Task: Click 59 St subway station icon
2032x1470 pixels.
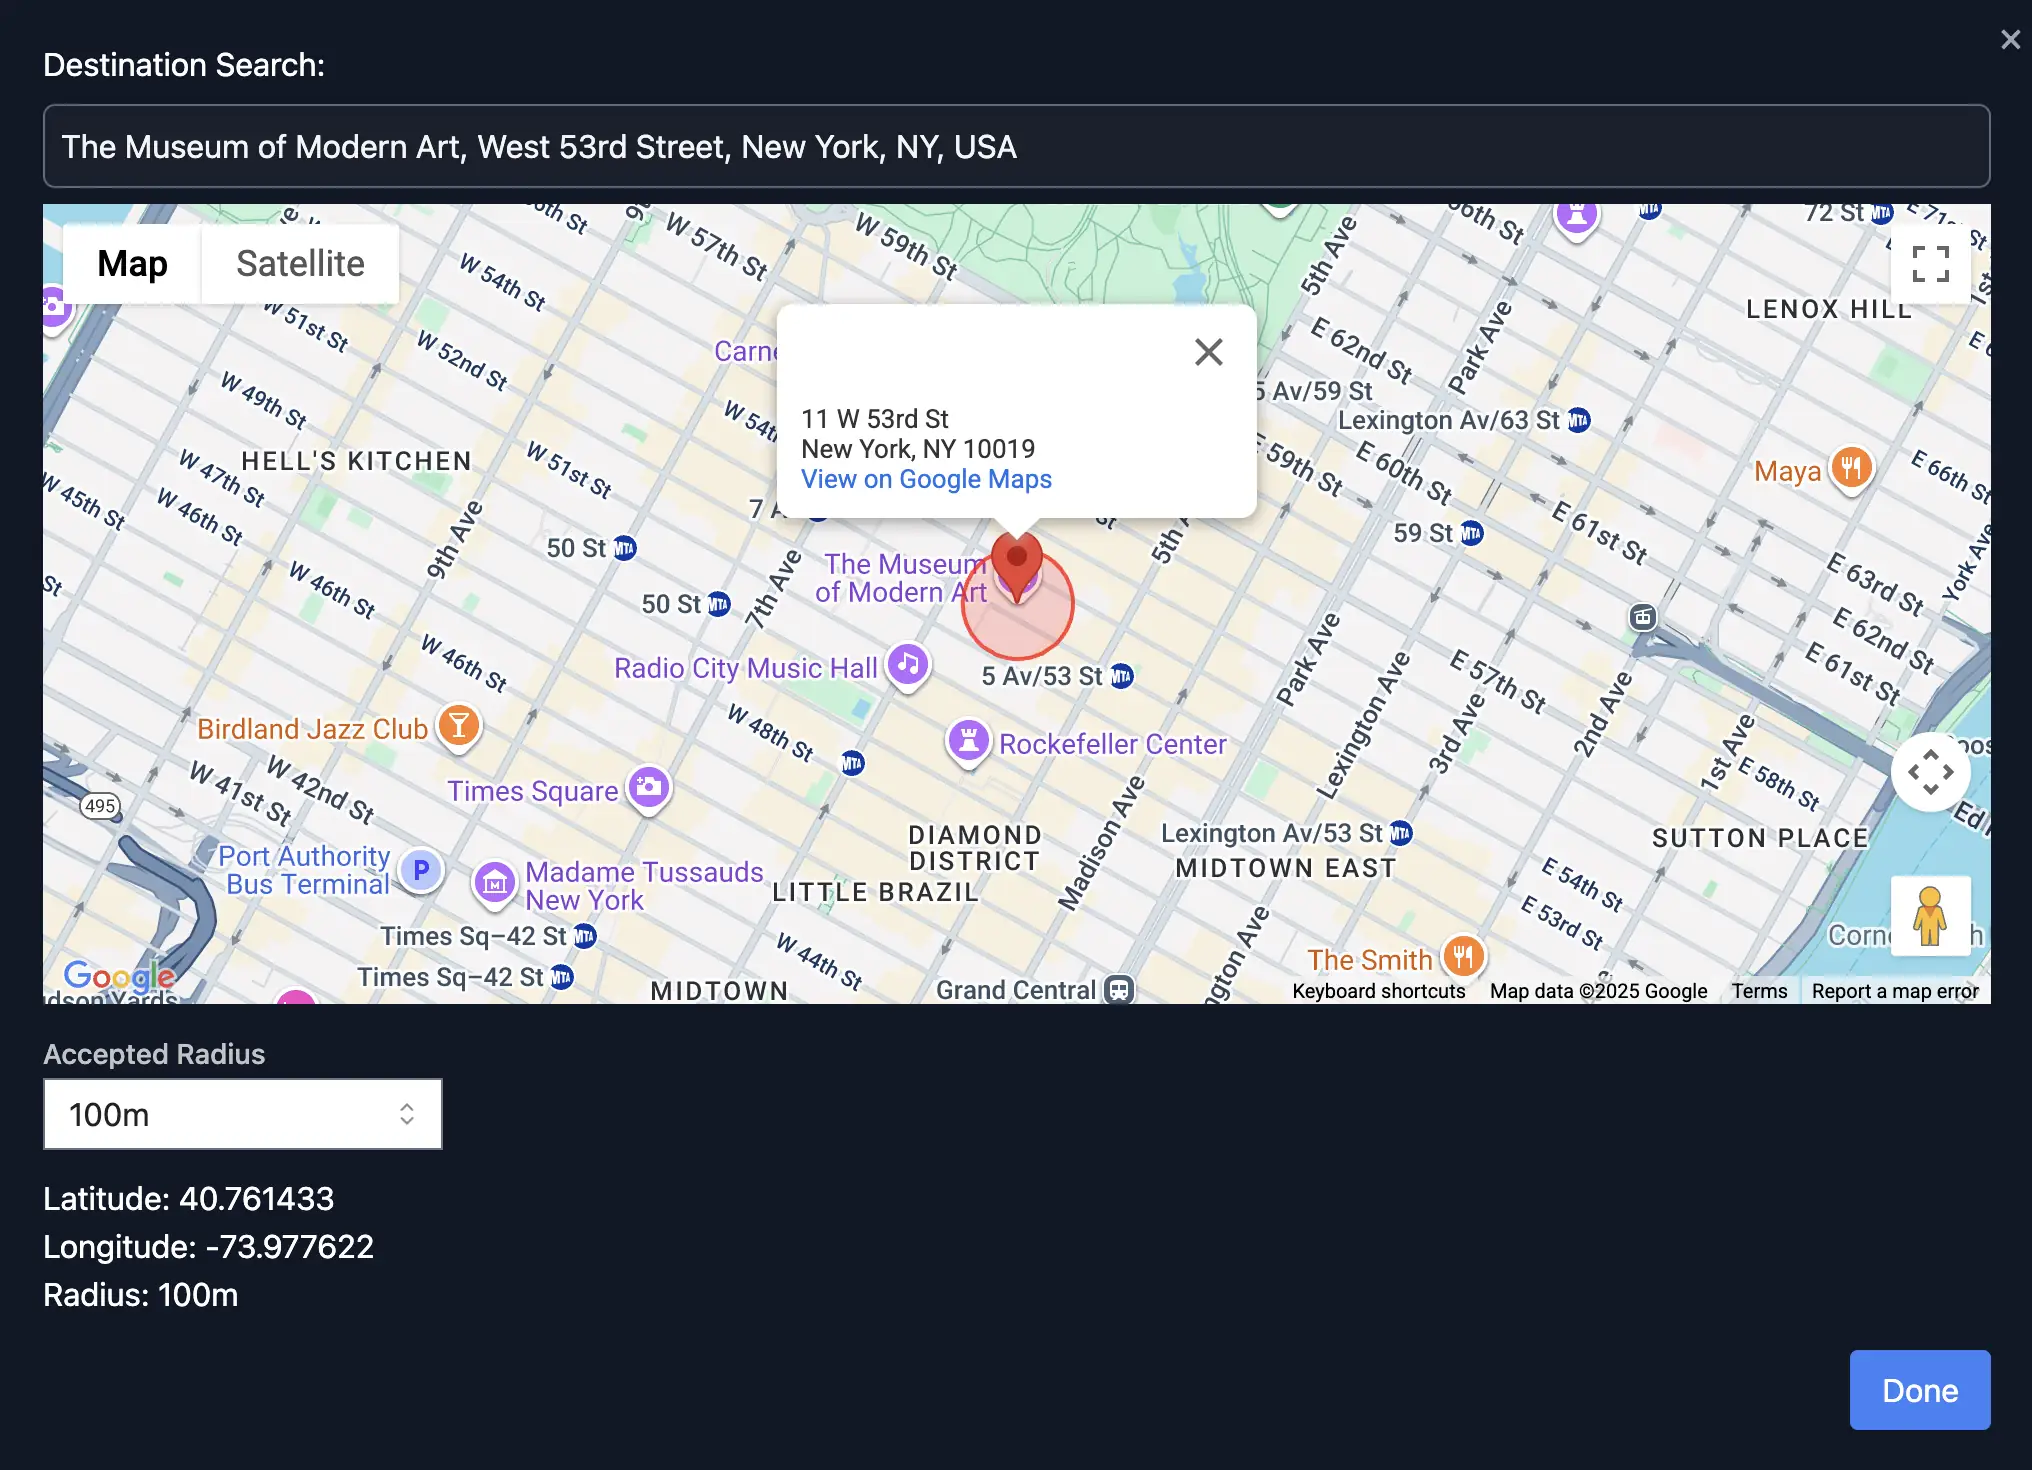Action: tap(1471, 533)
